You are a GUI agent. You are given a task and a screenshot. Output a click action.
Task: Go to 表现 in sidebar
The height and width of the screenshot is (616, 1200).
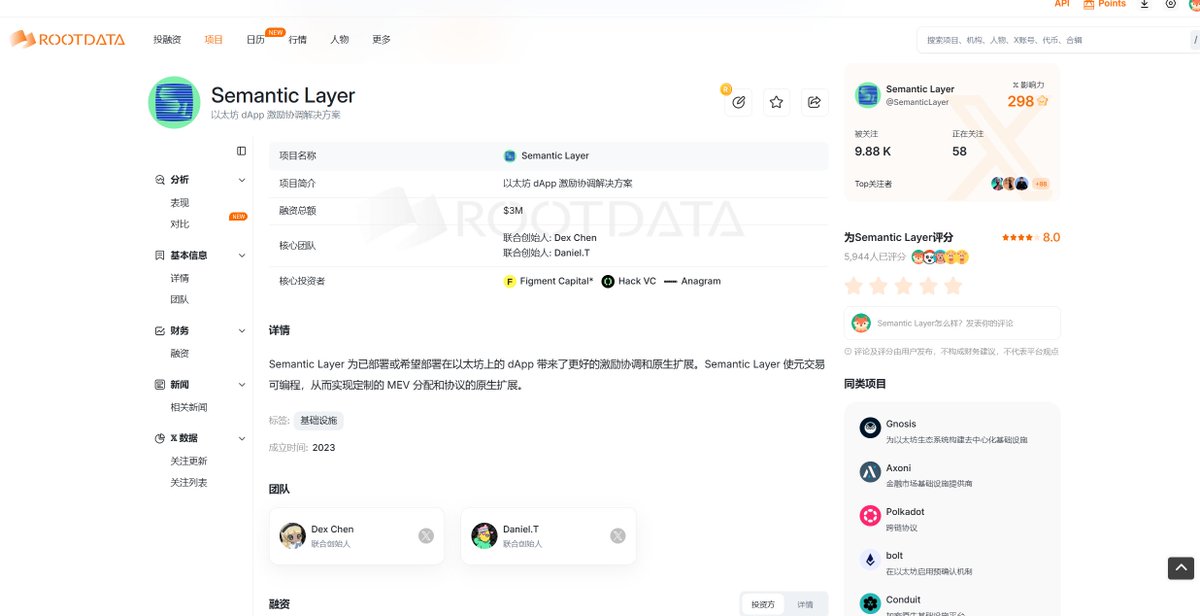pyautogui.click(x=179, y=203)
